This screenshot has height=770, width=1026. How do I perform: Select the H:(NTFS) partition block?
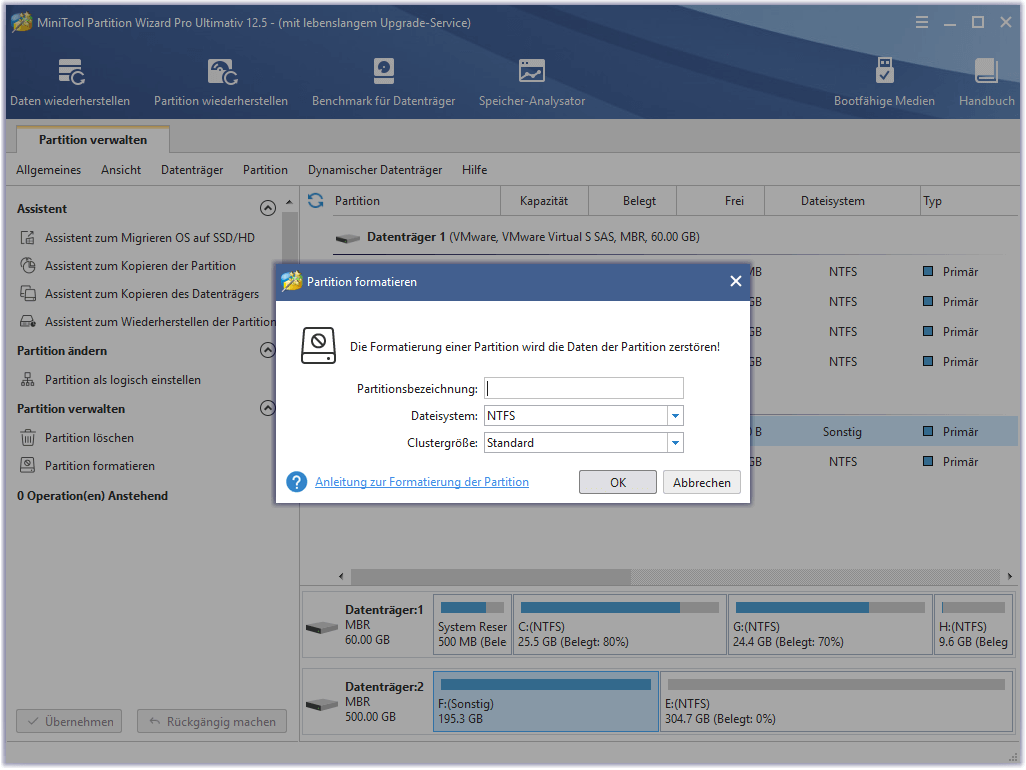[974, 624]
